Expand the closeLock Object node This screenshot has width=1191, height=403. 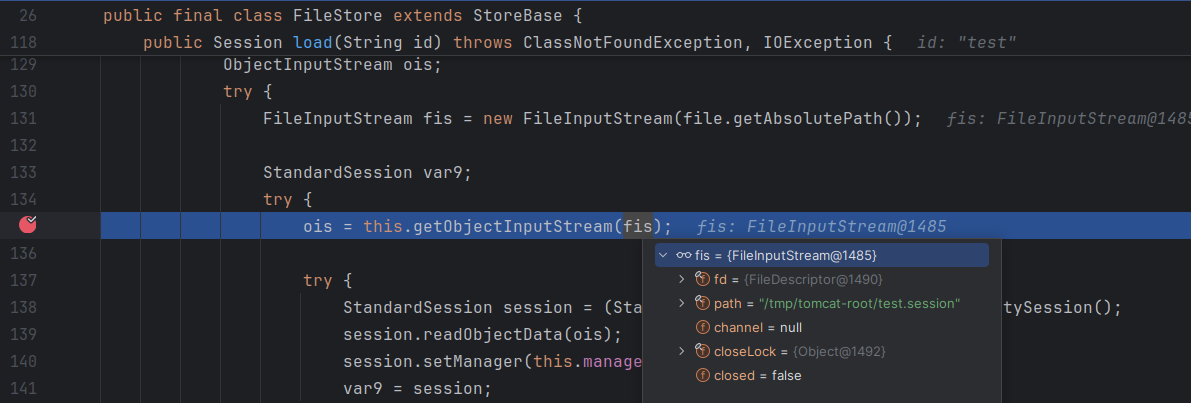(x=682, y=351)
